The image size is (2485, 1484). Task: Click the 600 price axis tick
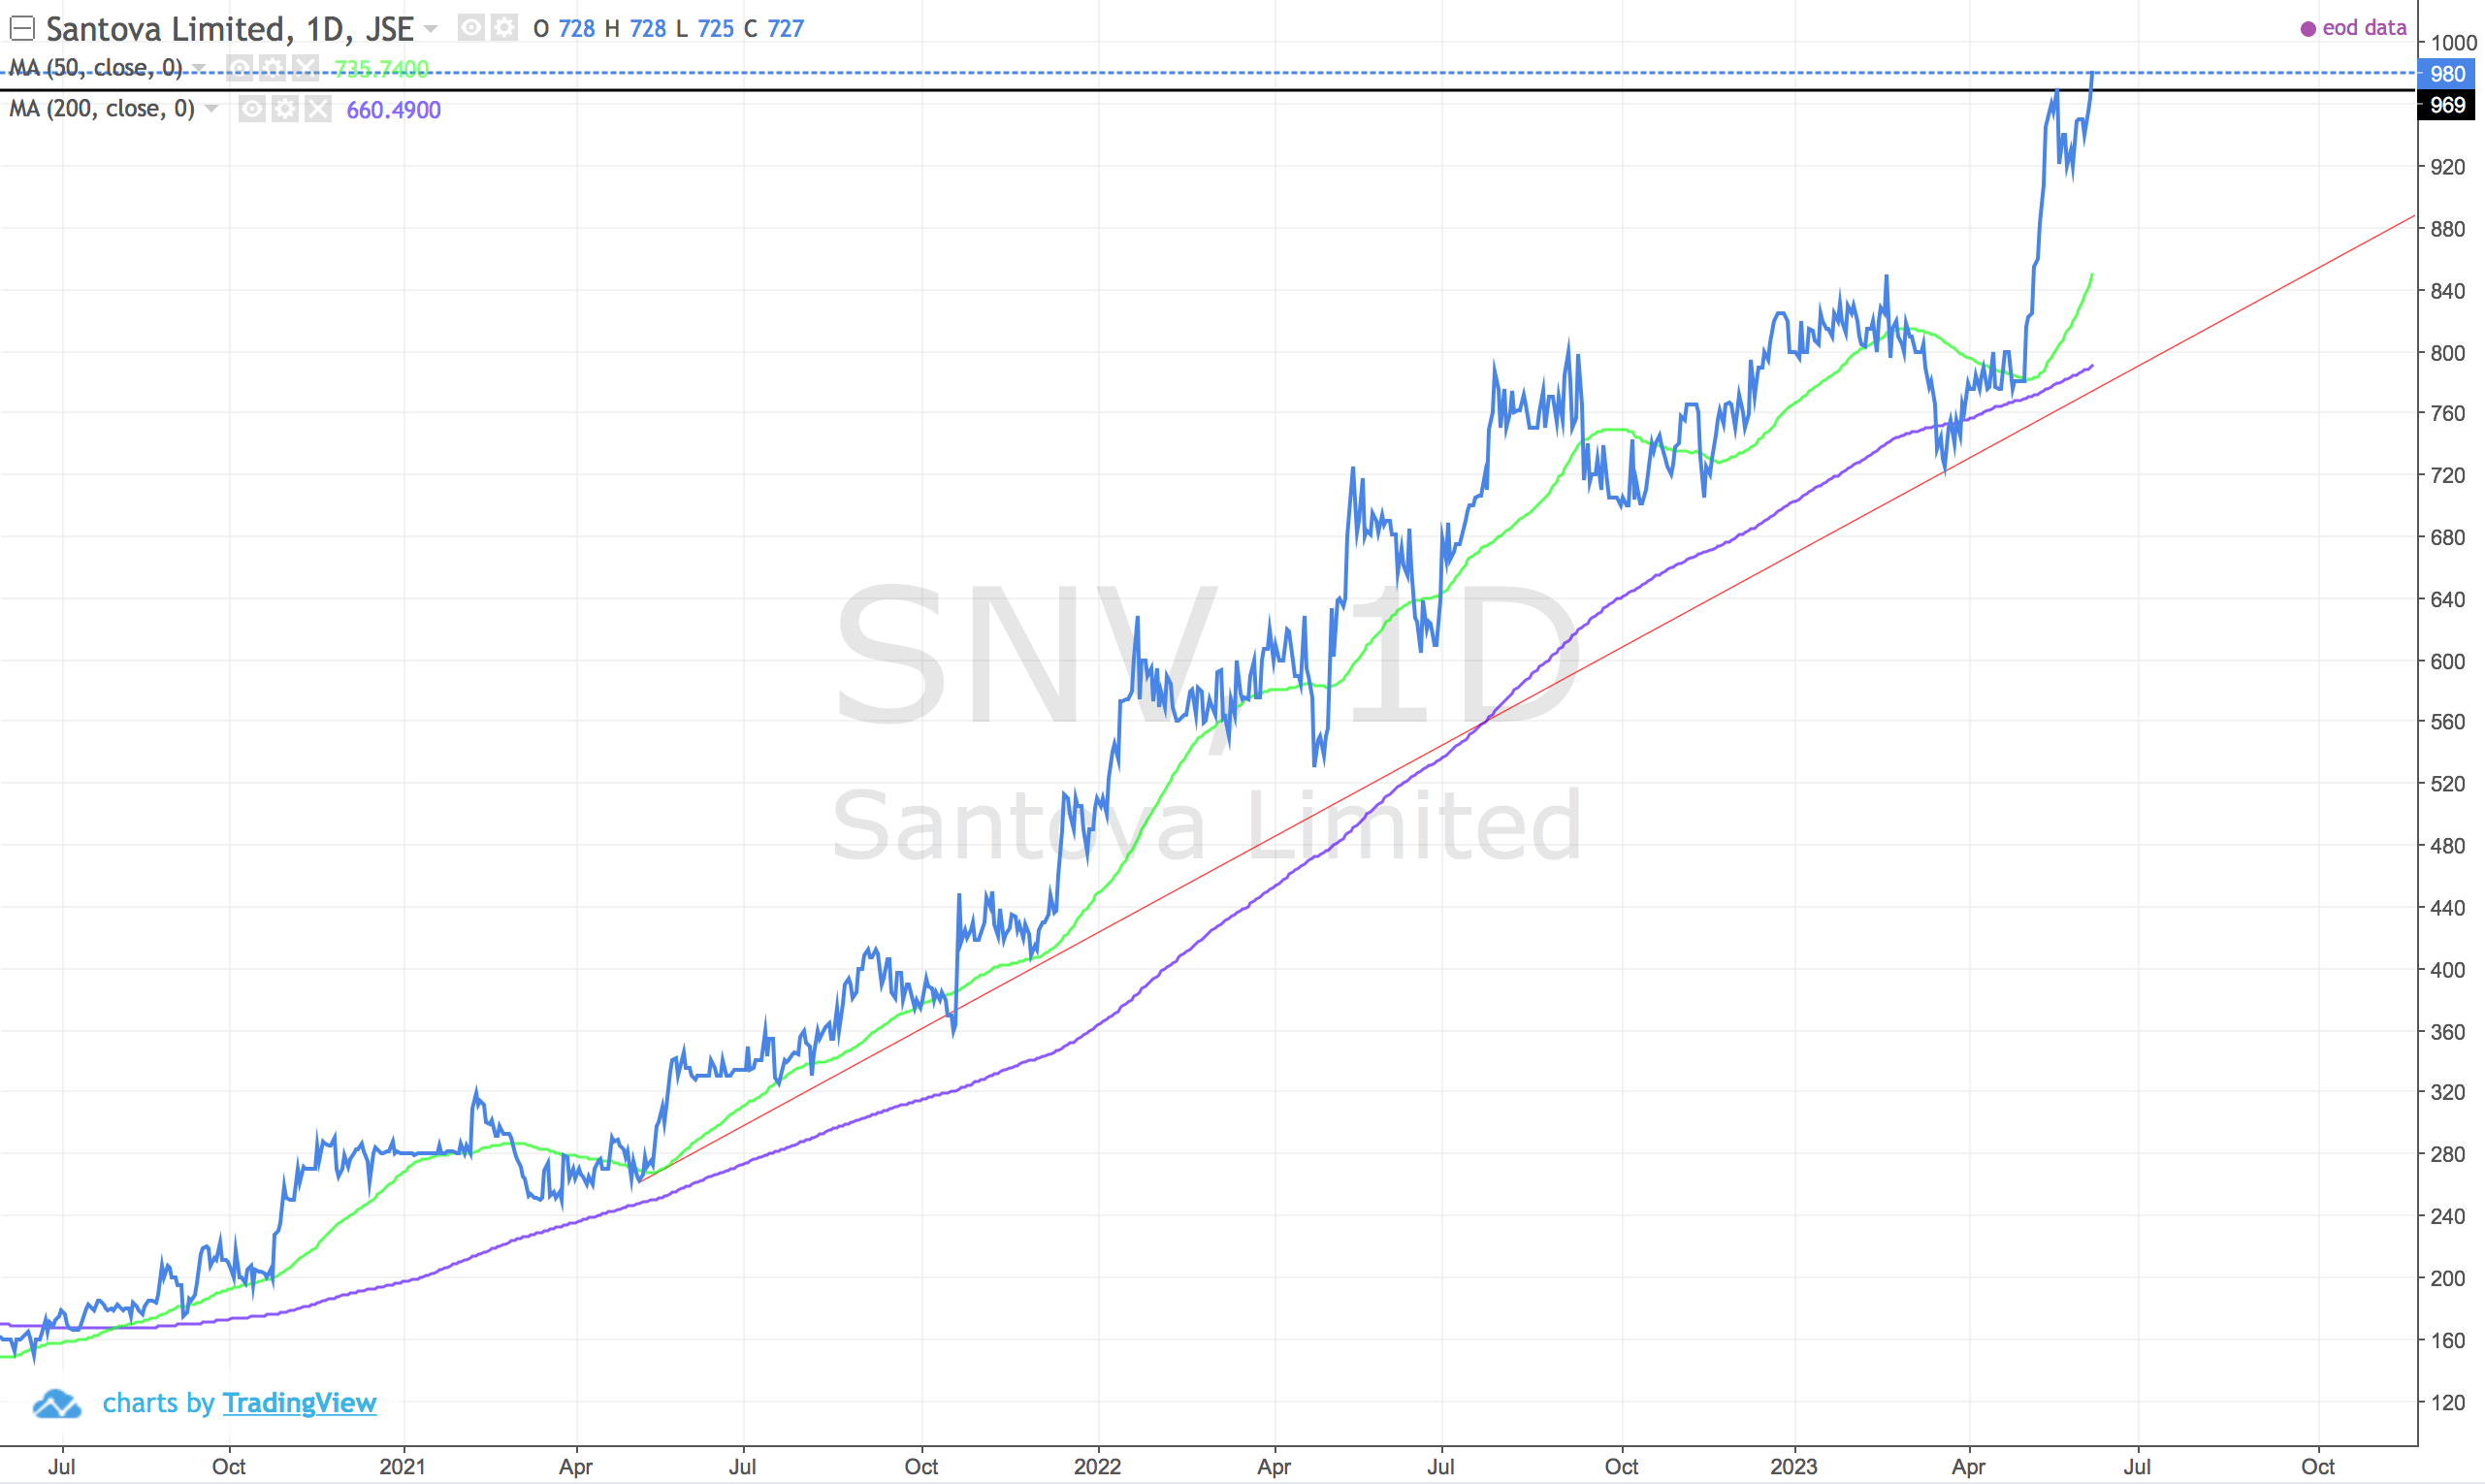(x=2447, y=662)
